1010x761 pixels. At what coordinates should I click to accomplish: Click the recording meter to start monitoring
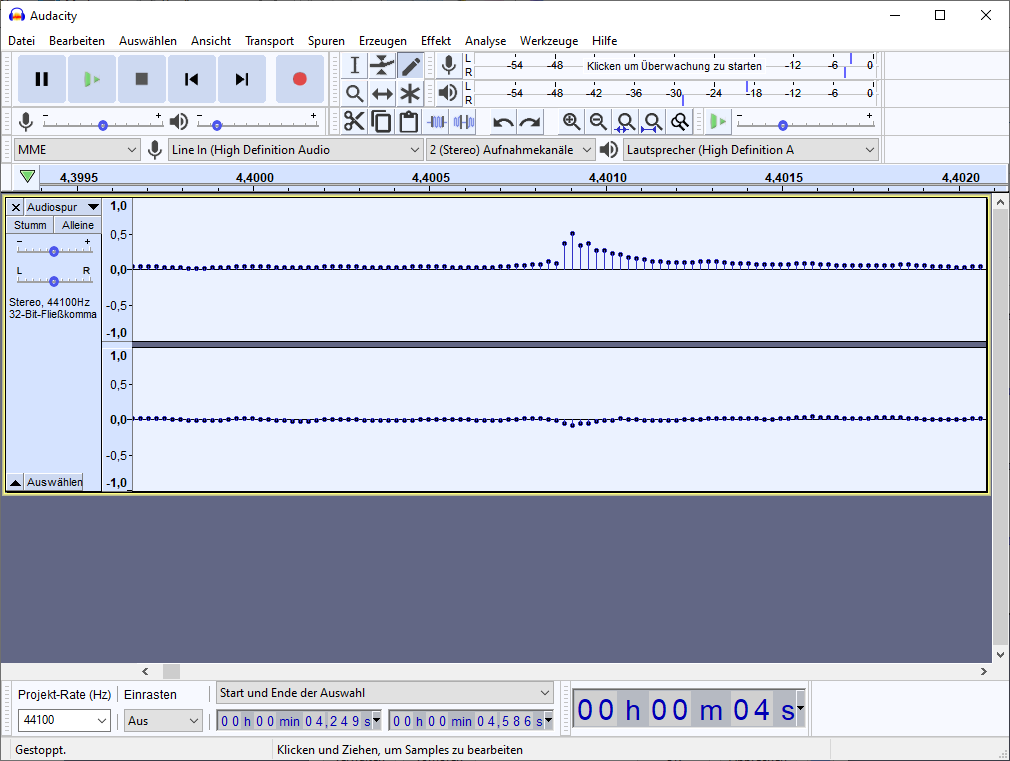point(674,66)
